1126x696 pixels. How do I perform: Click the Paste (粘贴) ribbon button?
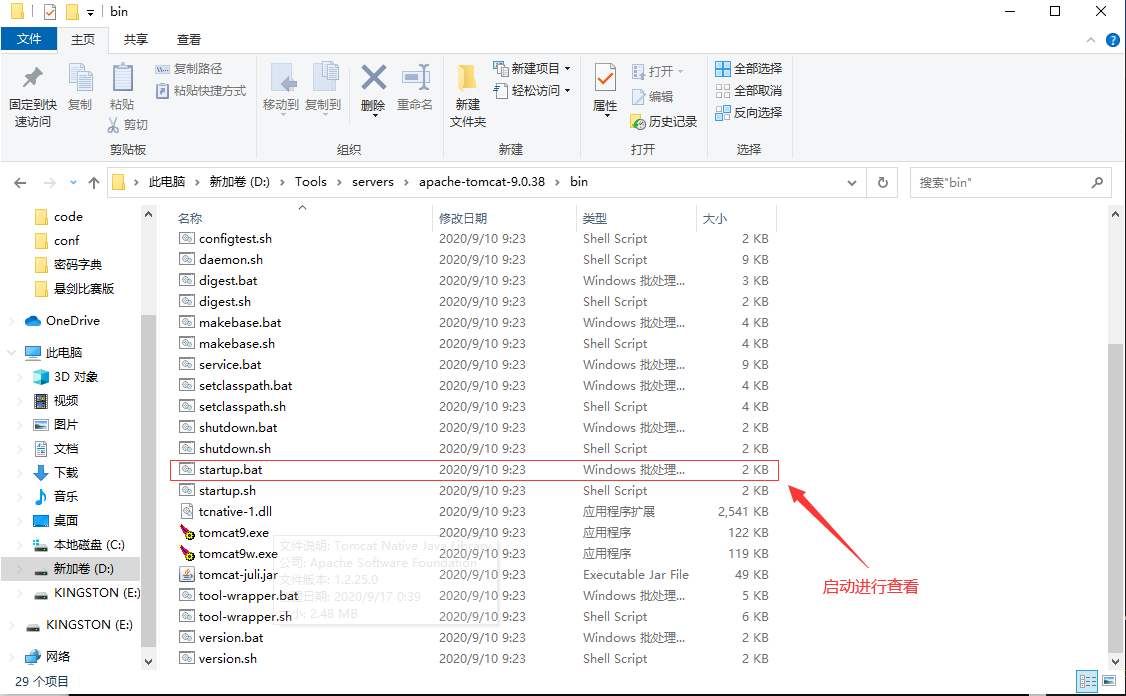point(122,88)
